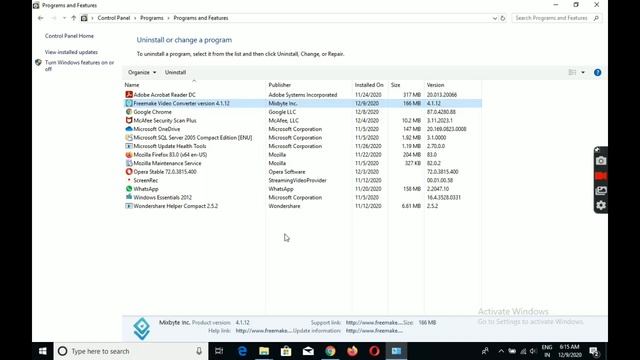Click the Google Chrome program icon
This screenshot has height=360, width=640.
coord(129,112)
